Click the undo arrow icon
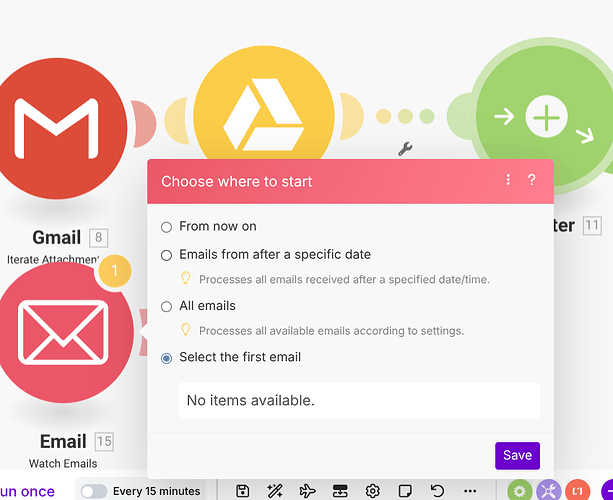This screenshot has height=500, width=613. click(x=437, y=491)
